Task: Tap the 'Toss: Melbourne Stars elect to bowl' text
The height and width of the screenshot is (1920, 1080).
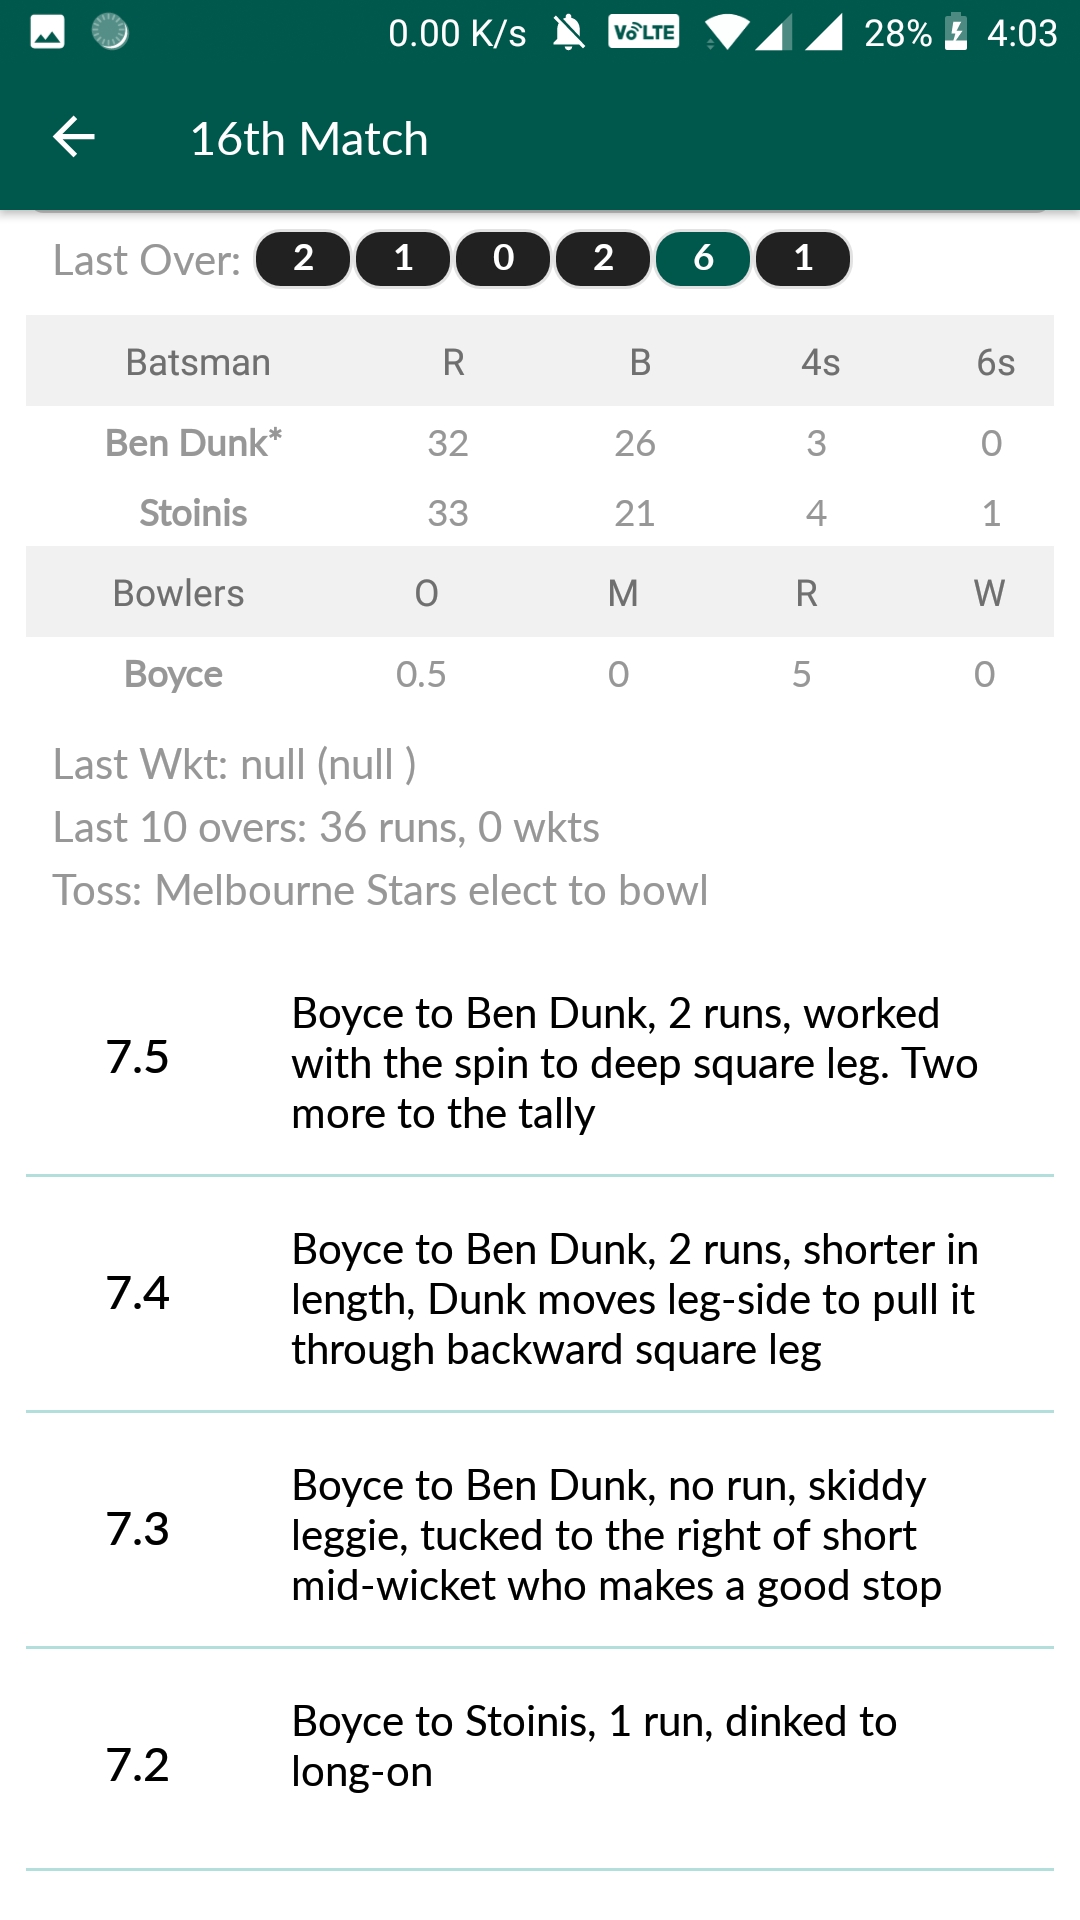Action: click(381, 890)
